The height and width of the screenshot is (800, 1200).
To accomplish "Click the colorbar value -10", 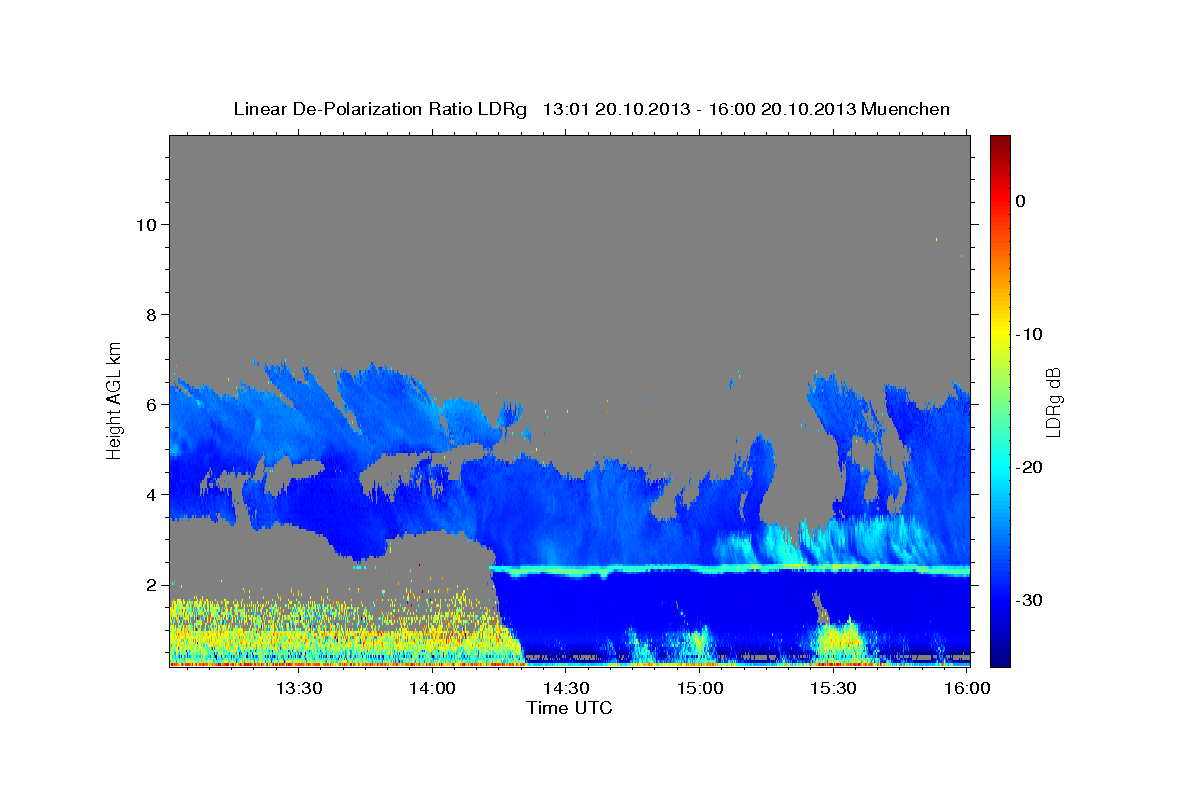I will (x=1030, y=334).
